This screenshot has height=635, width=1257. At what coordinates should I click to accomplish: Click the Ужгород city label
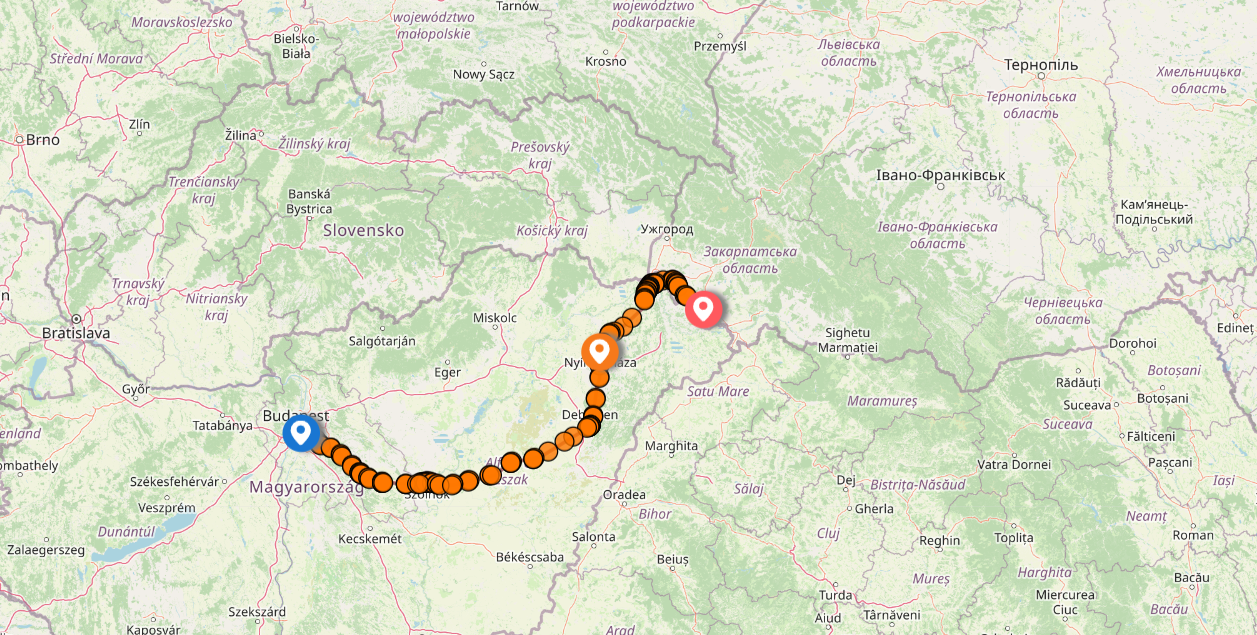(x=667, y=229)
